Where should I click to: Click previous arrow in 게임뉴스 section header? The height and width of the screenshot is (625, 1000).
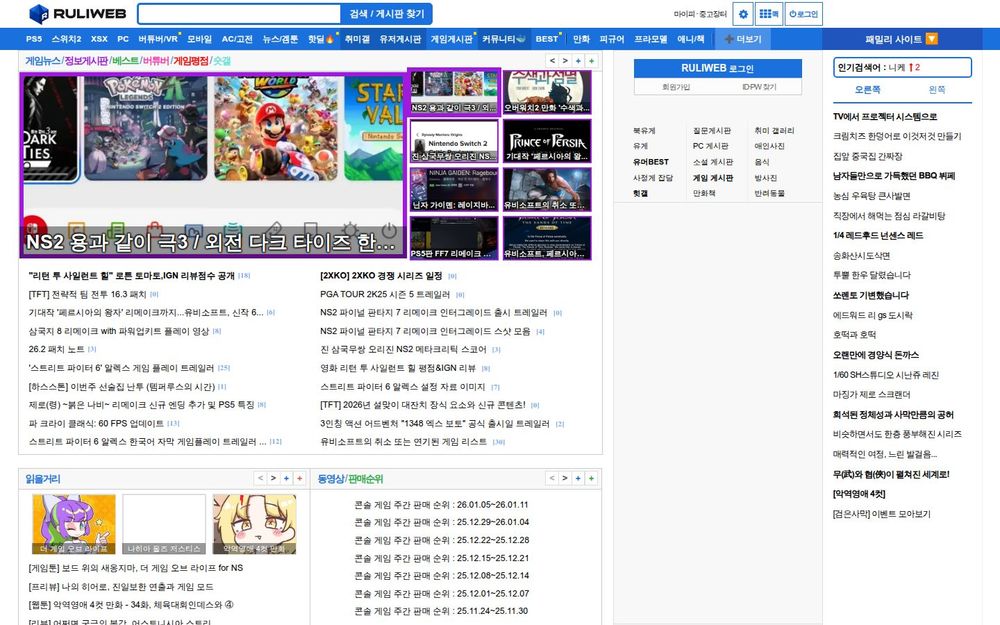coord(552,61)
